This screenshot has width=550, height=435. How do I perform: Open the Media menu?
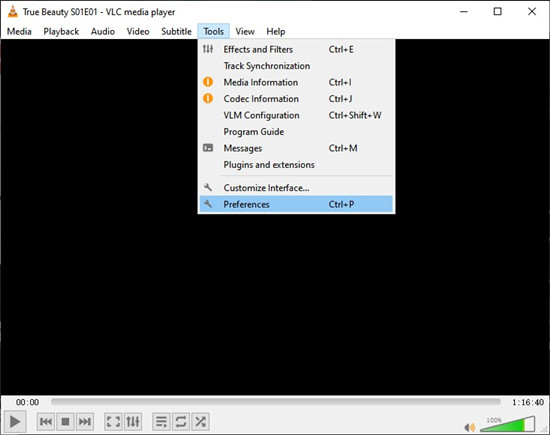point(19,32)
